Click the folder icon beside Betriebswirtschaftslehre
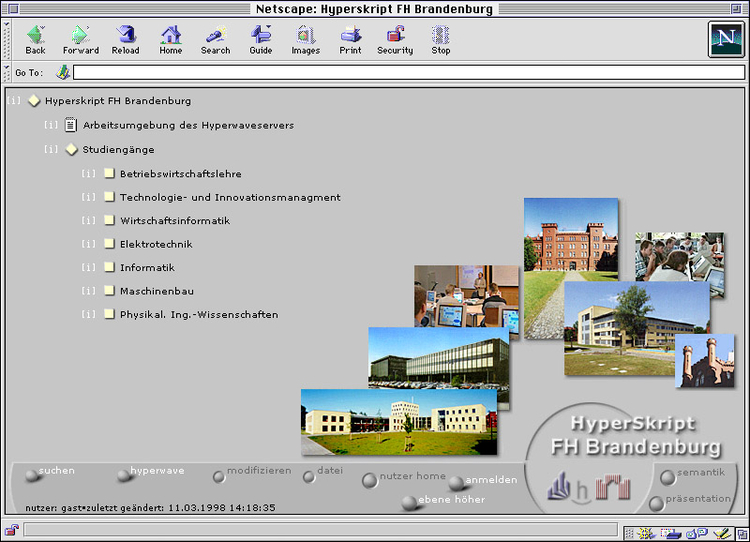 pyautogui.click(x=110, y=173)
